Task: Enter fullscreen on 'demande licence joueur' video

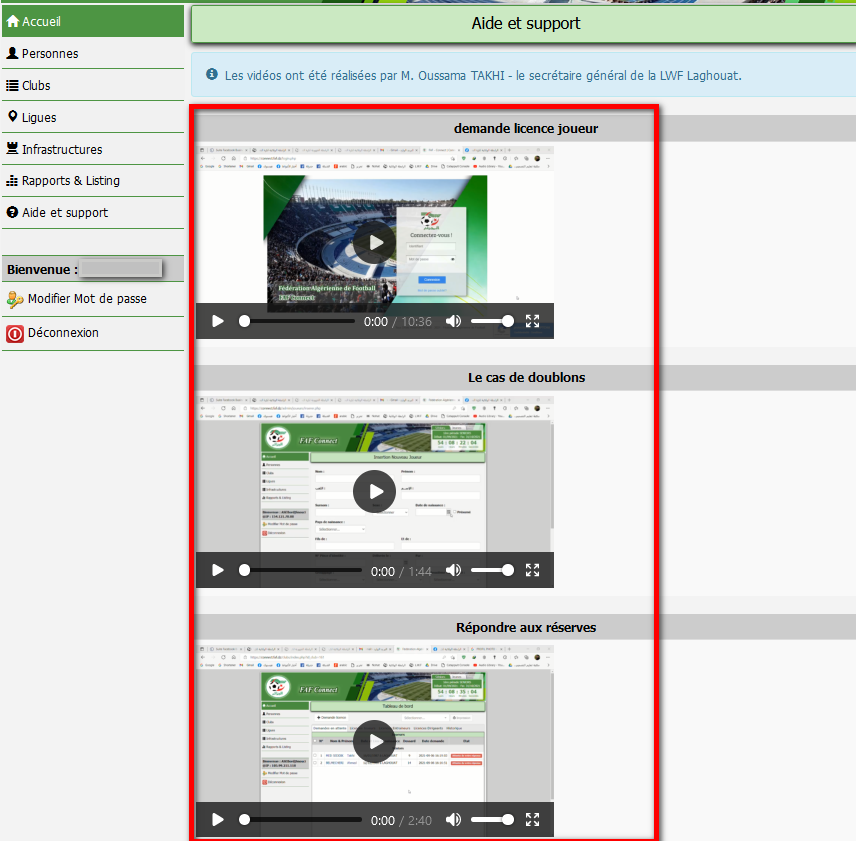Action: [x=533, y=321]
